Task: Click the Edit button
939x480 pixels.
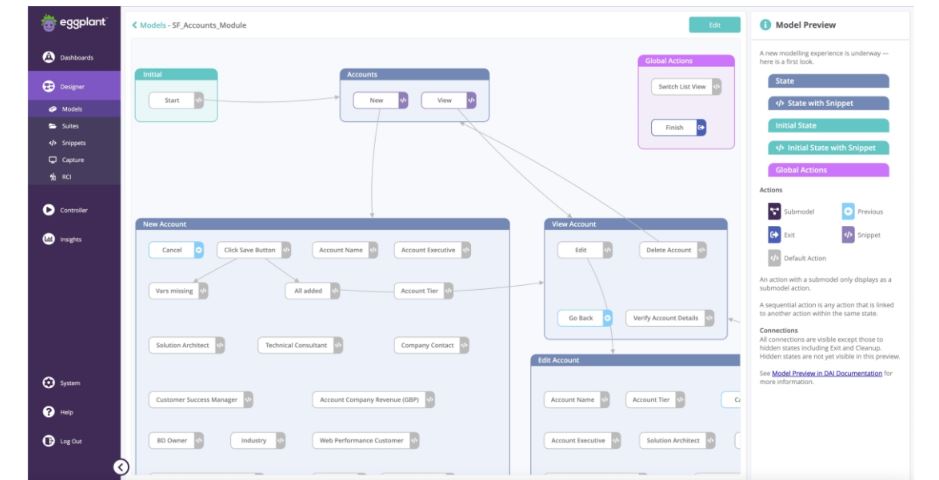Action: tap(714, 25)
